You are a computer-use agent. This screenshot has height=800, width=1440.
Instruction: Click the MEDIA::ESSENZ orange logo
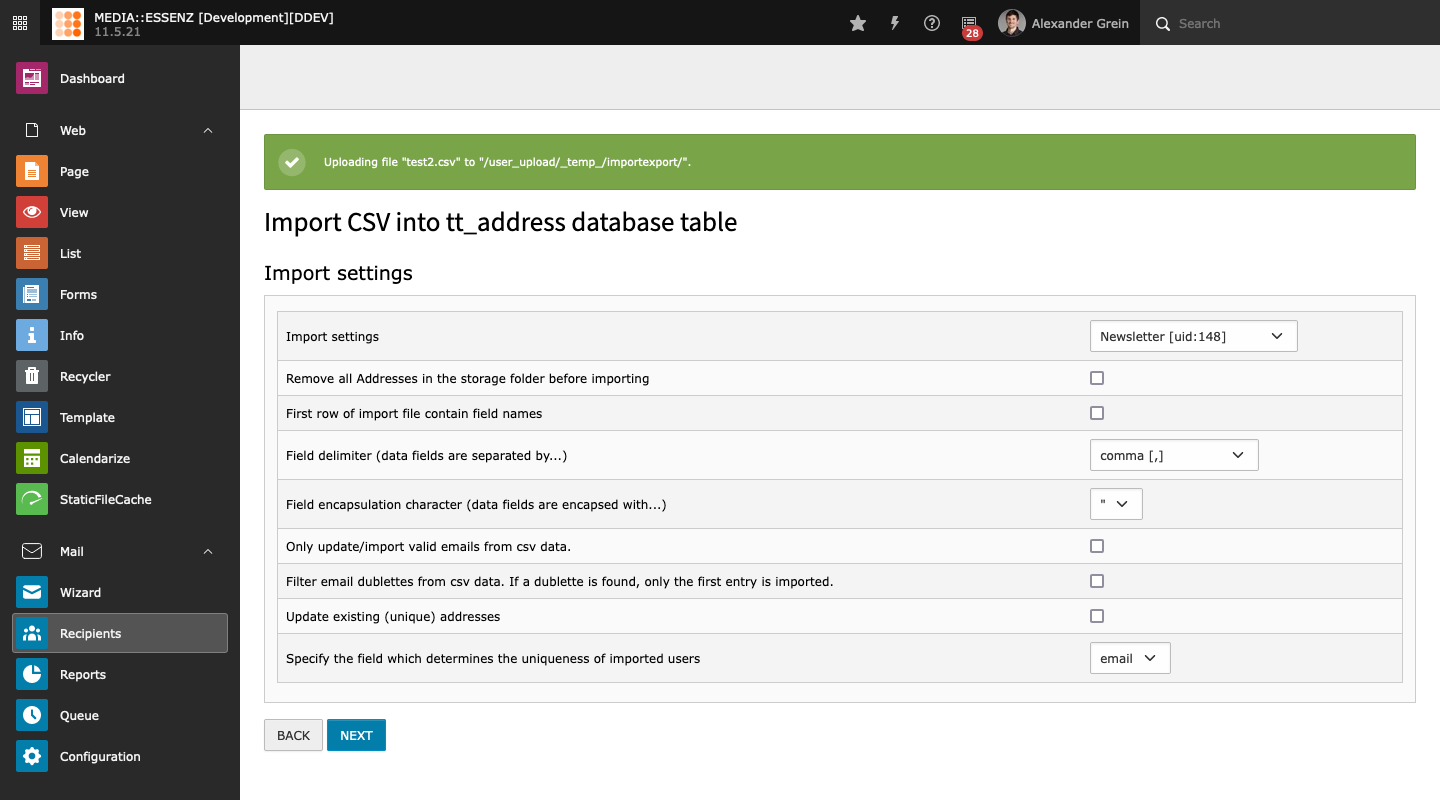tap(68, 23)
